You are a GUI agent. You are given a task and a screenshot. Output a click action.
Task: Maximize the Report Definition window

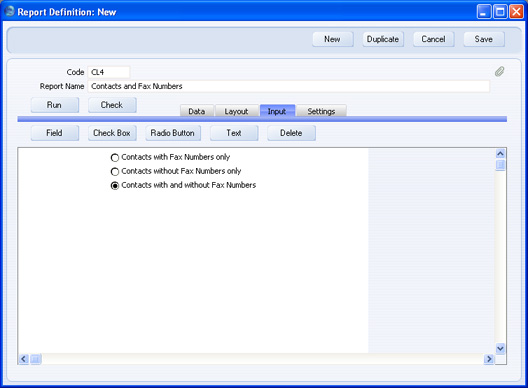[x=500, y=12]
